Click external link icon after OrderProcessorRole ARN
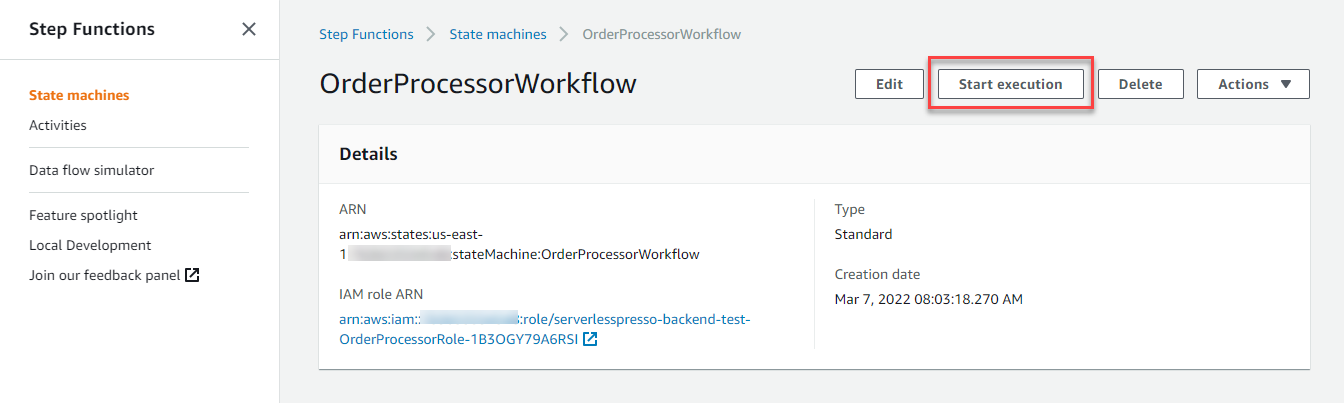The width and height of the screenshot is (1344, 403). coord(591,340)
